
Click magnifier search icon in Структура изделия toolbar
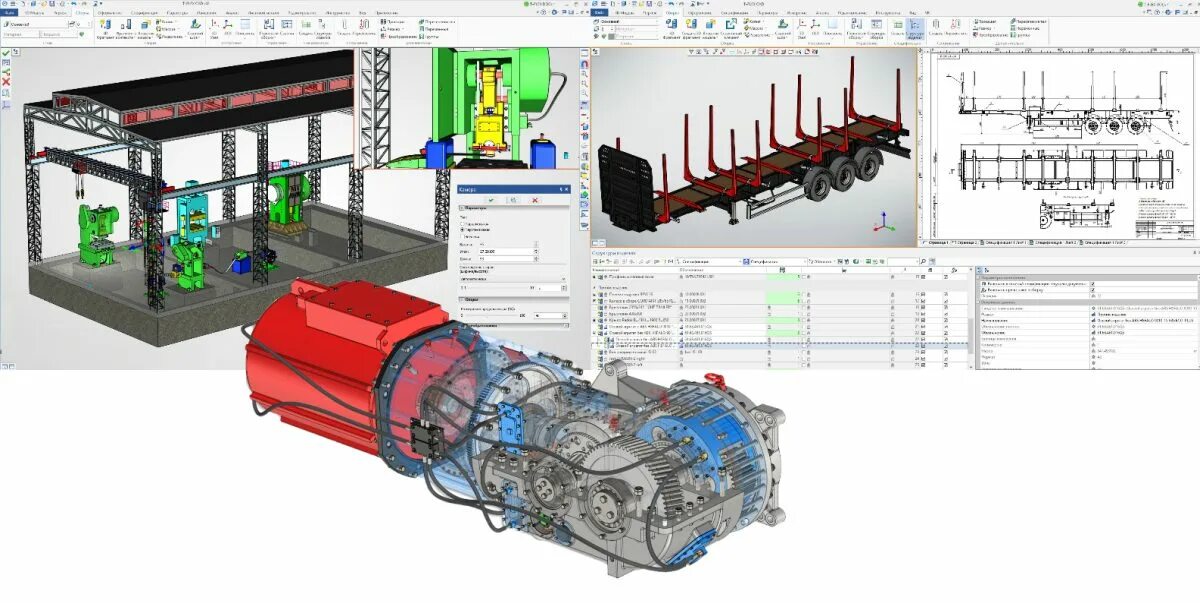coord(923,261)
